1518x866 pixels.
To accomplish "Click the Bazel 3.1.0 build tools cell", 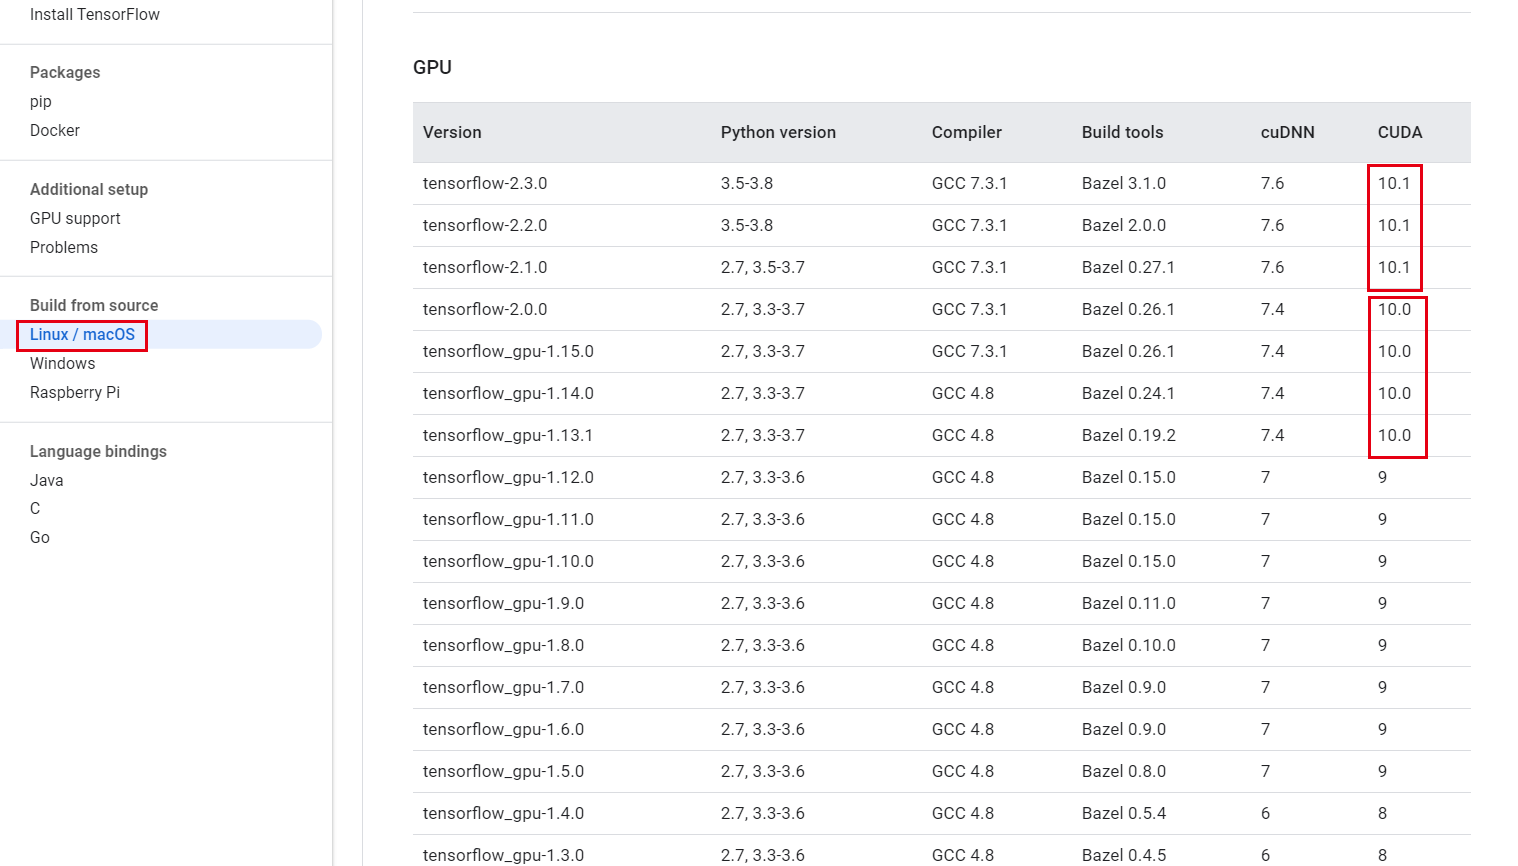I will [1124, 184].
